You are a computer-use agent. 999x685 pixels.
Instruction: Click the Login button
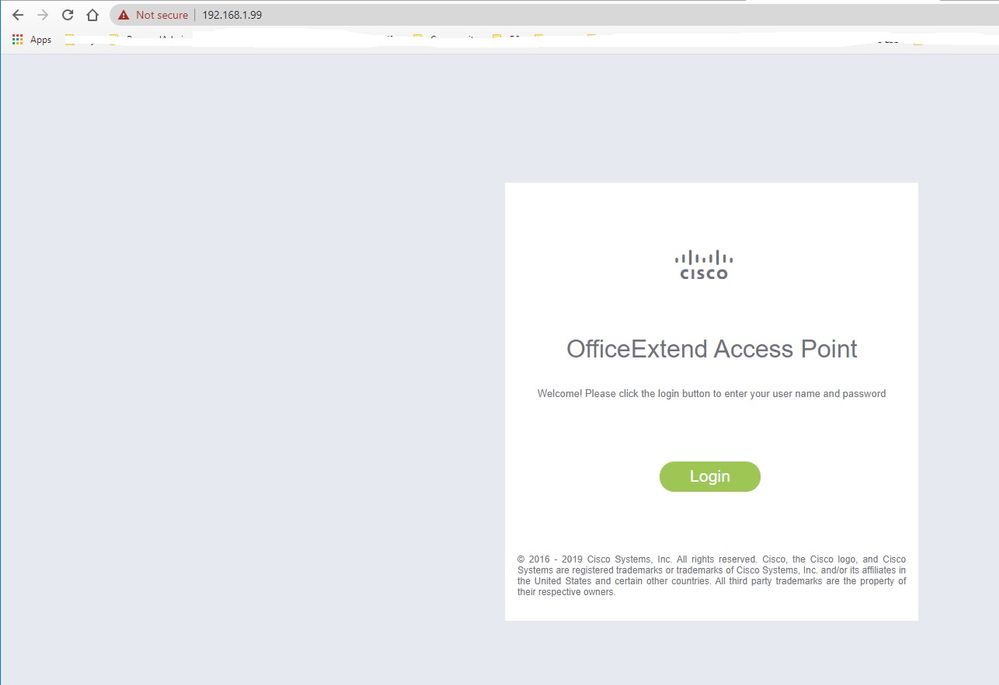[710, 477]
